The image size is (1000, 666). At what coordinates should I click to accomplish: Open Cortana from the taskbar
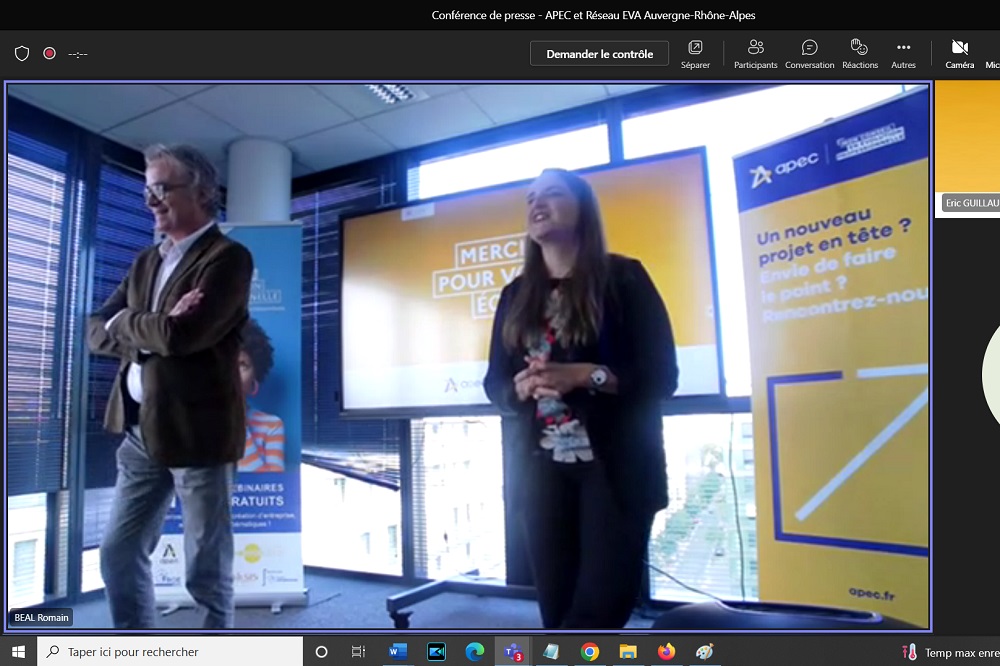coord(321,651)
